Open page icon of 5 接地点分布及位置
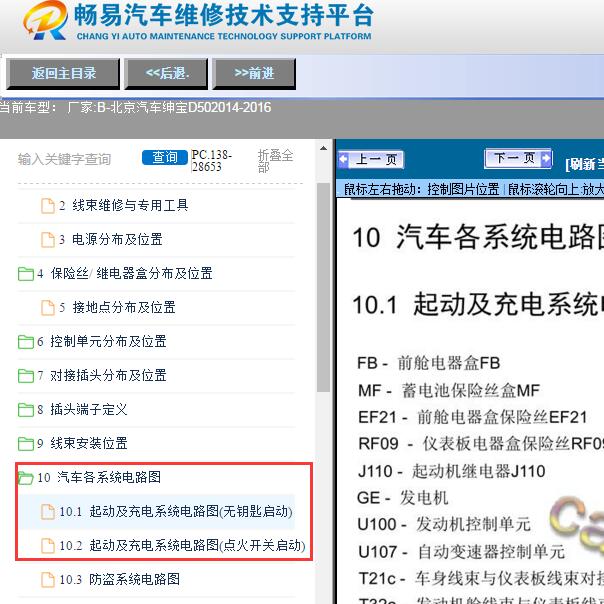The width and height of the screenshot is (604, 604). [x=48, y=308]
